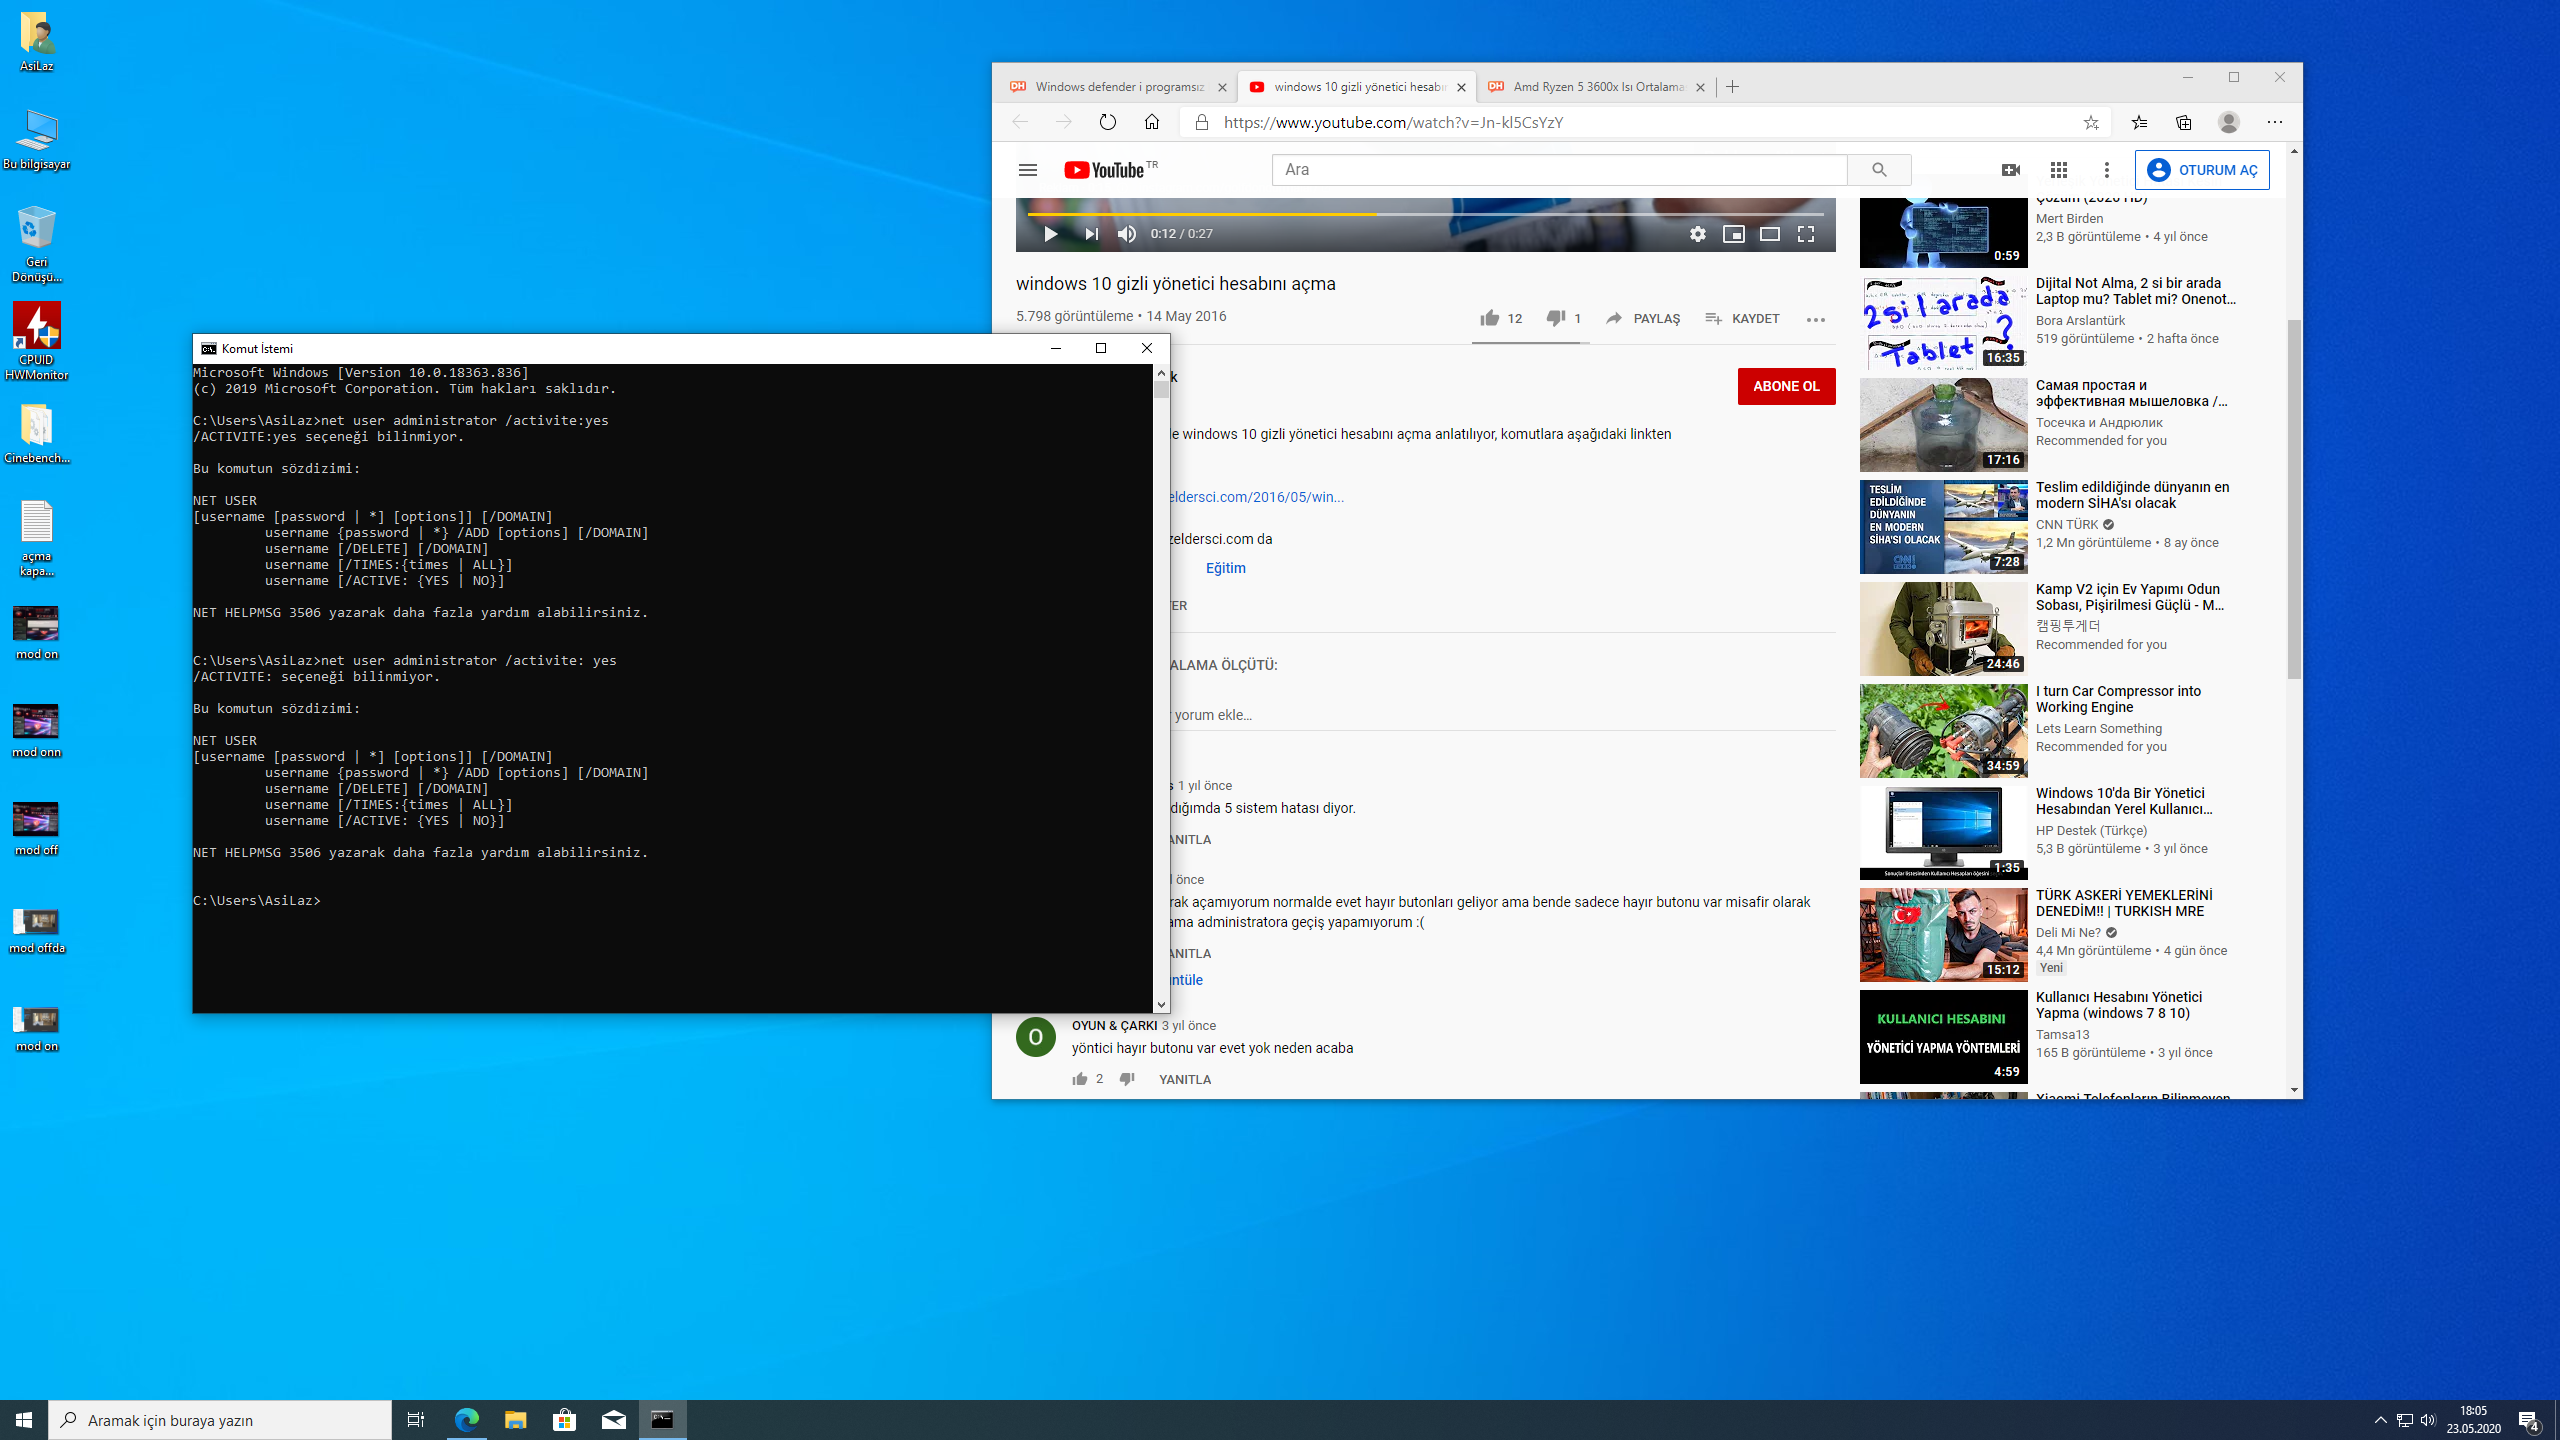
Task: Click the browser address bar URL
Action: pos(1392,122)
